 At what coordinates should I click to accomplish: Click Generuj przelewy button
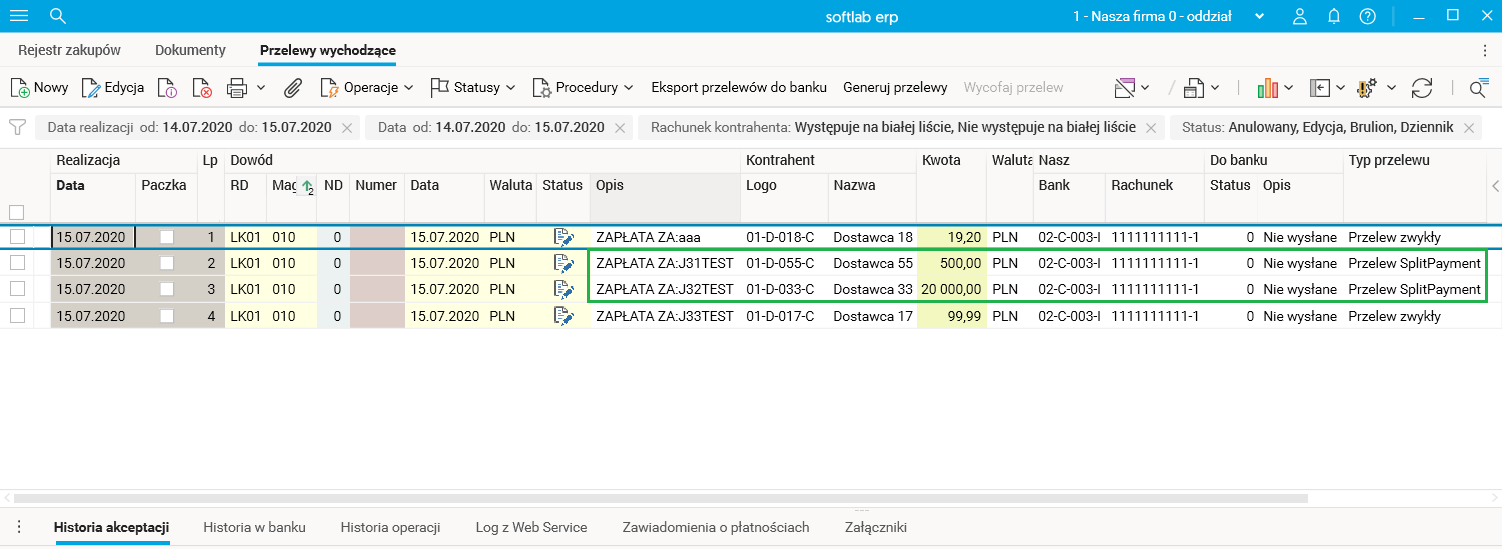point(895,88)
